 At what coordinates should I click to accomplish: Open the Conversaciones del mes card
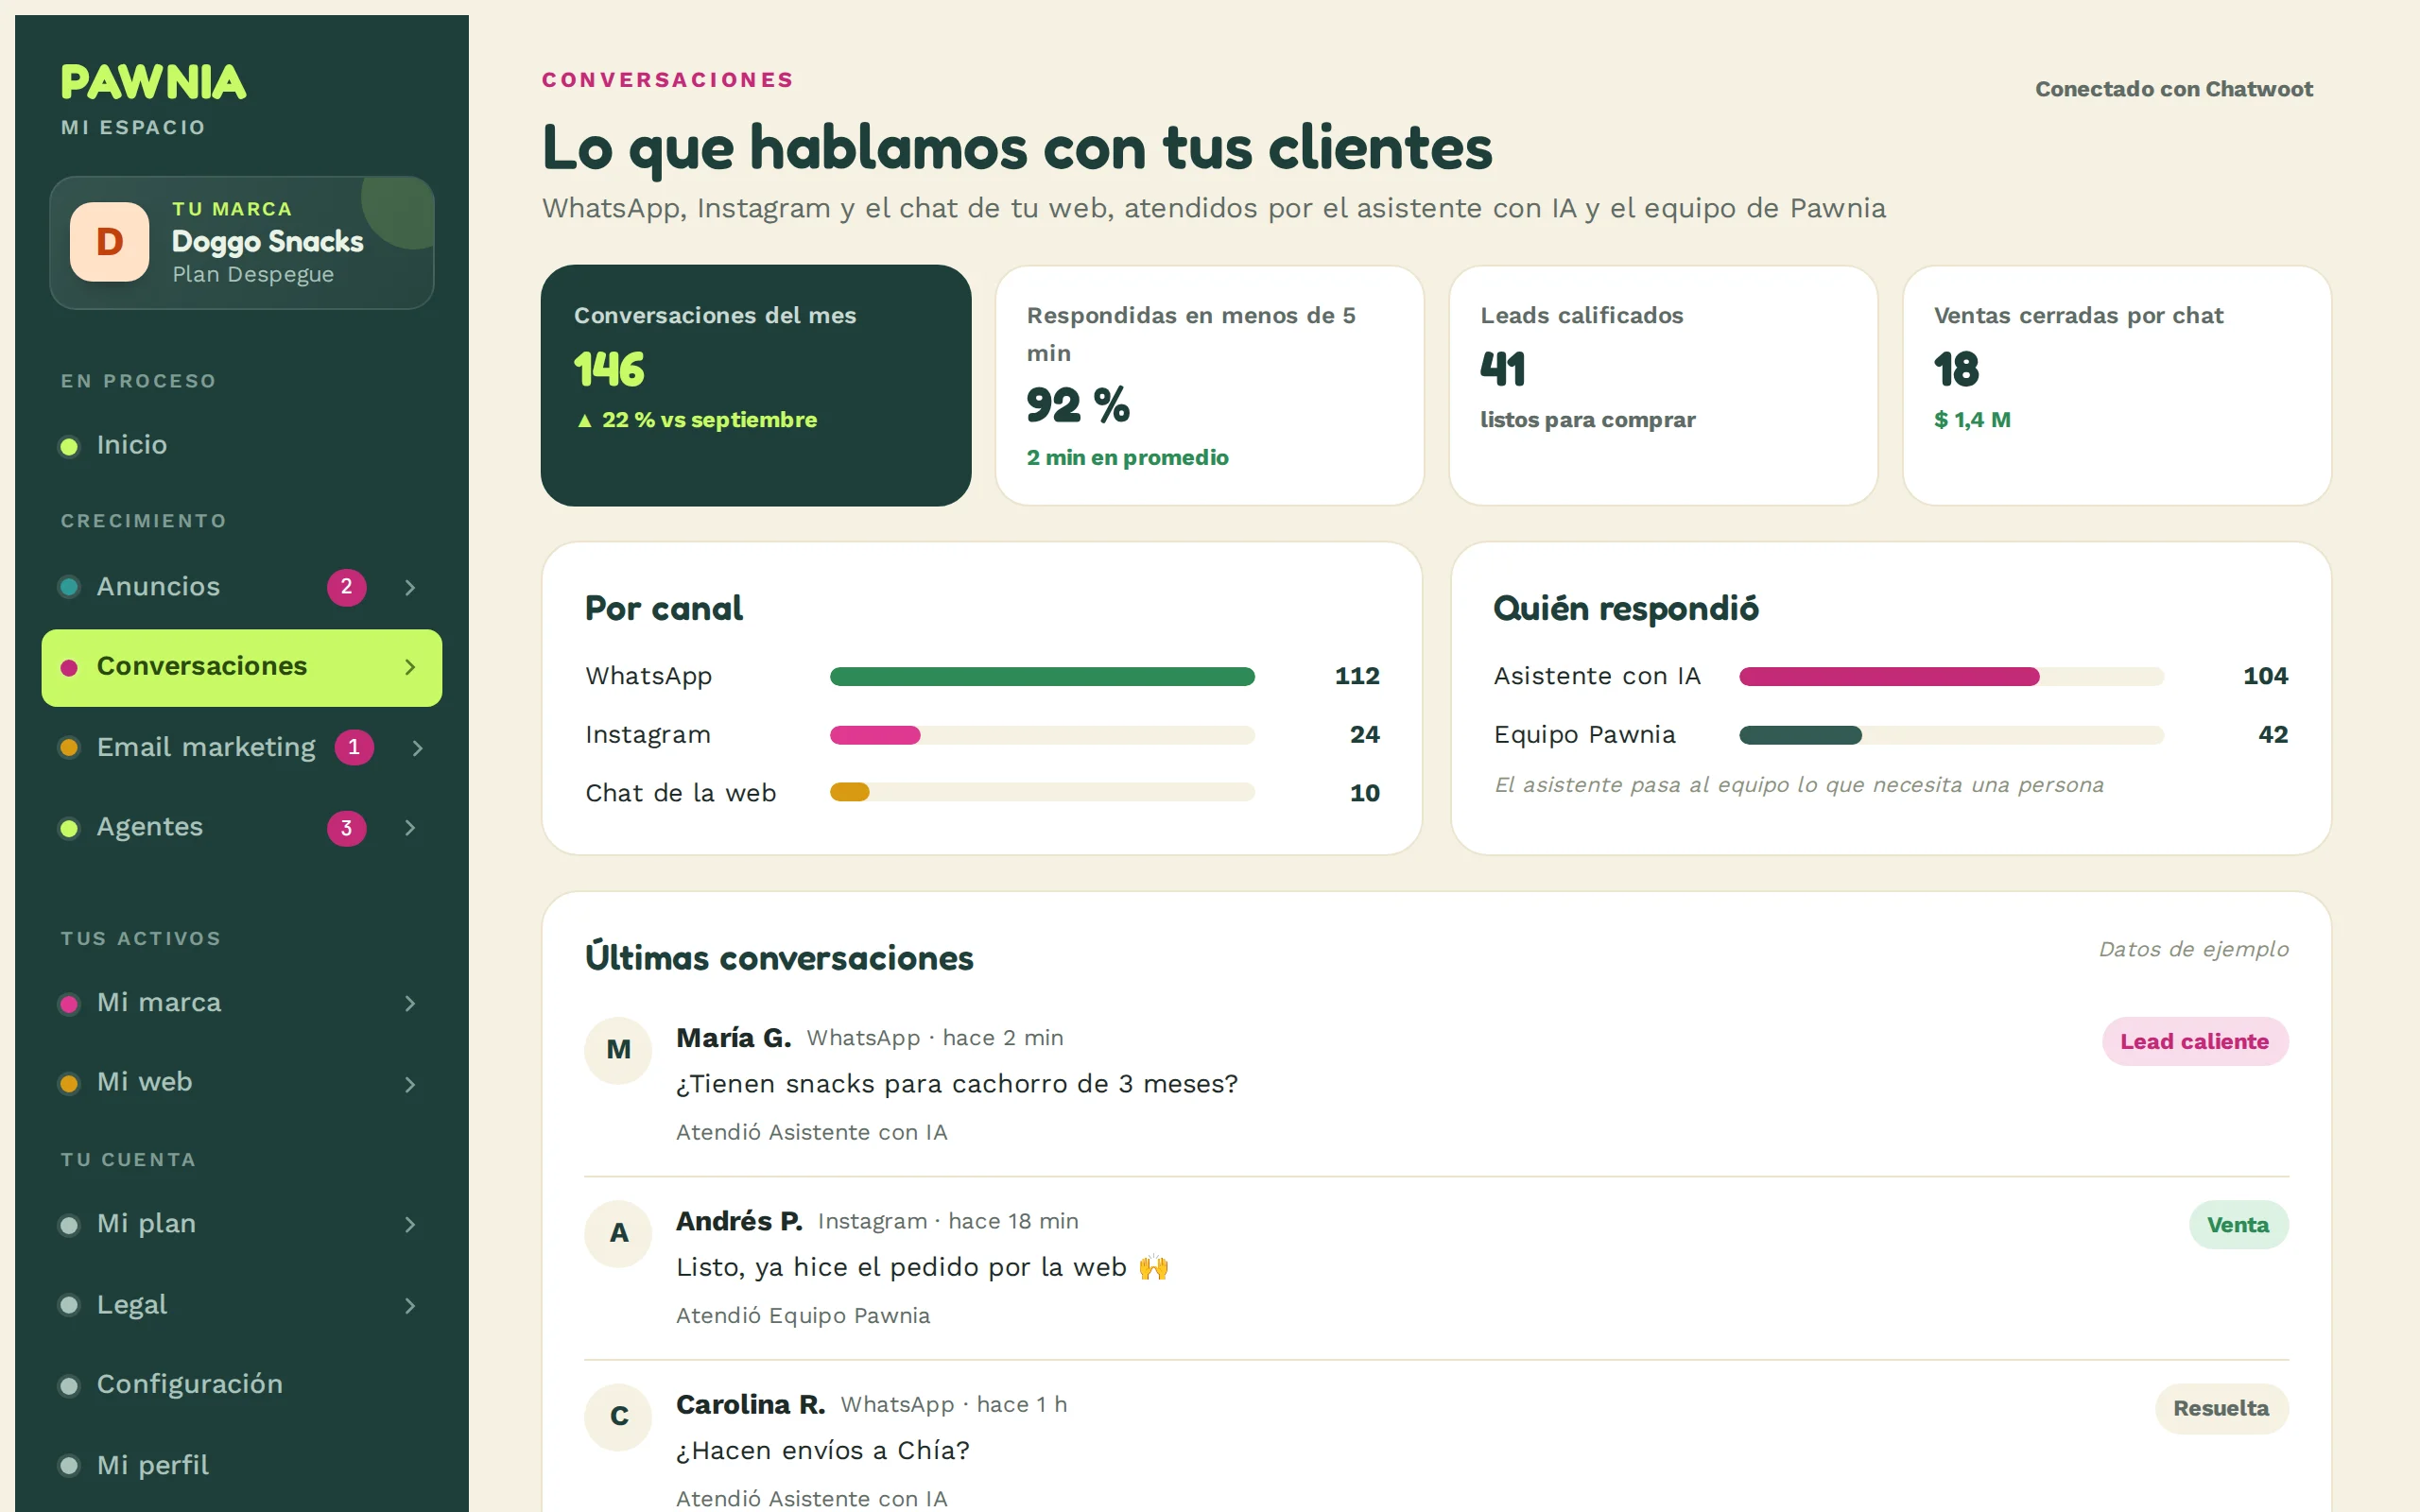(756, 385)
